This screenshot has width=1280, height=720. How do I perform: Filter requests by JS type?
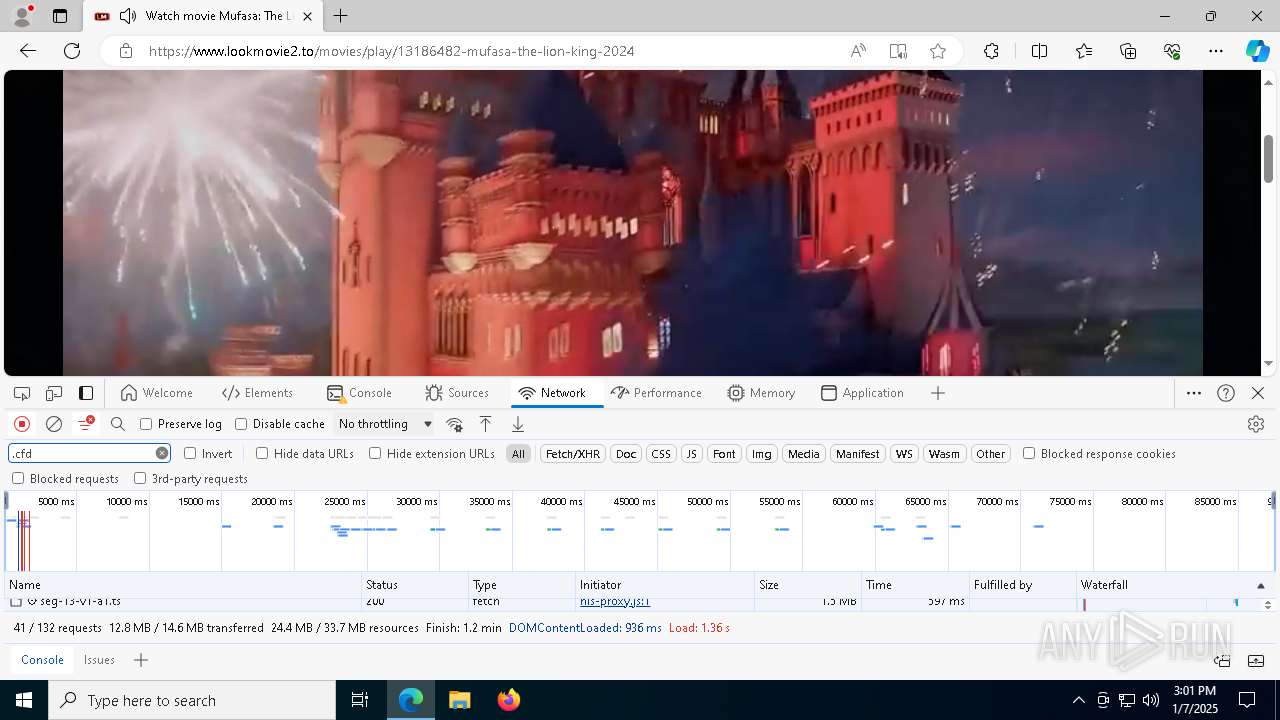[691, 454]
